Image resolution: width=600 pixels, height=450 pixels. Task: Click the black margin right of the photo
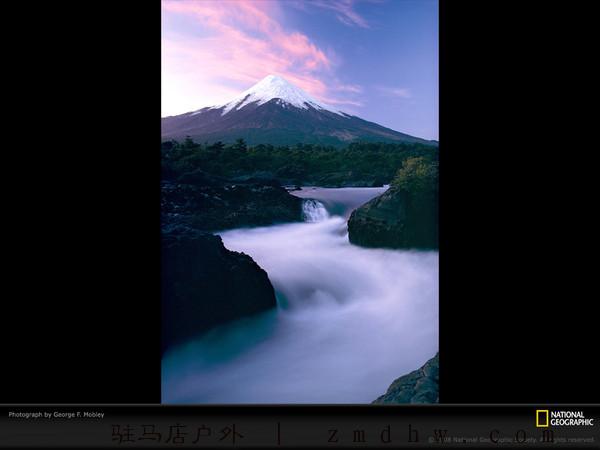518,200
